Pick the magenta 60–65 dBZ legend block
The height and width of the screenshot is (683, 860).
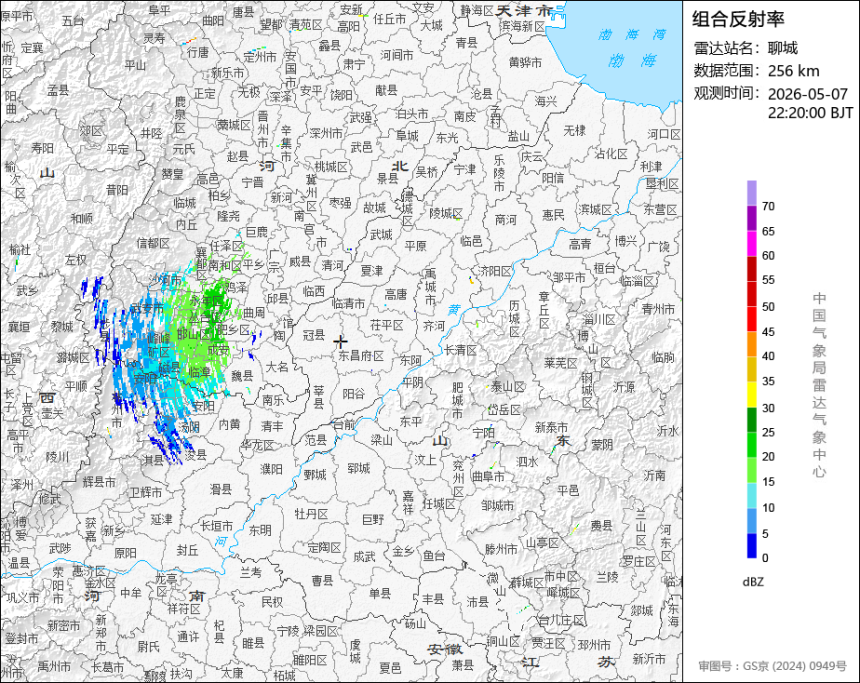(x=751, y=243)
